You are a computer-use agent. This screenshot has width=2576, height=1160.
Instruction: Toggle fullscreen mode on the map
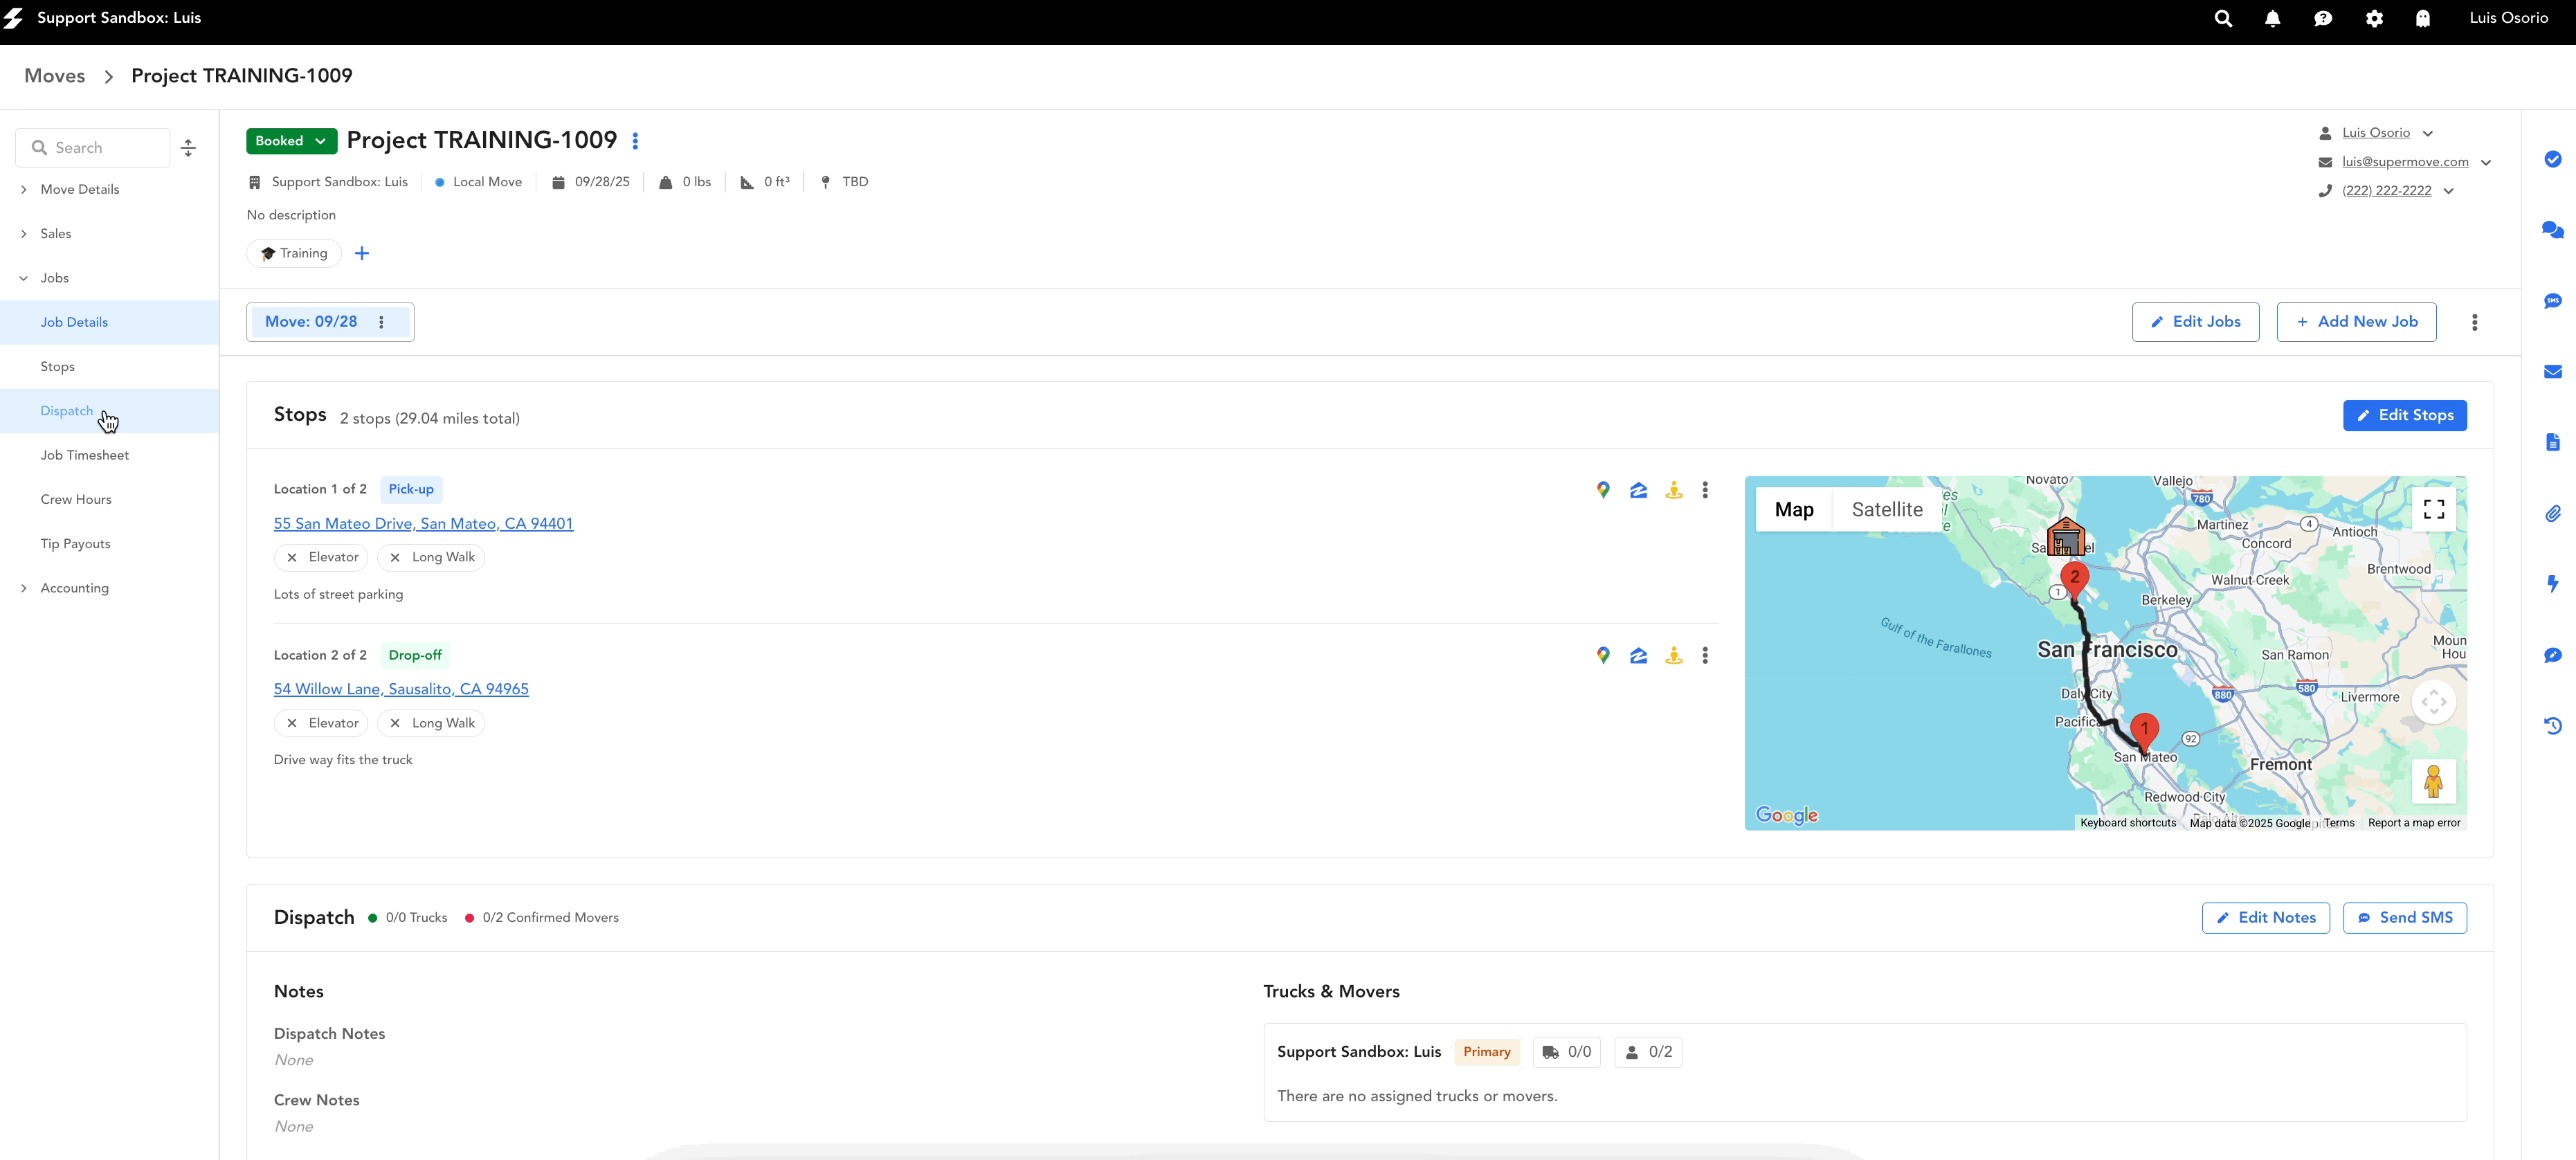click(x=2435, y=509)
